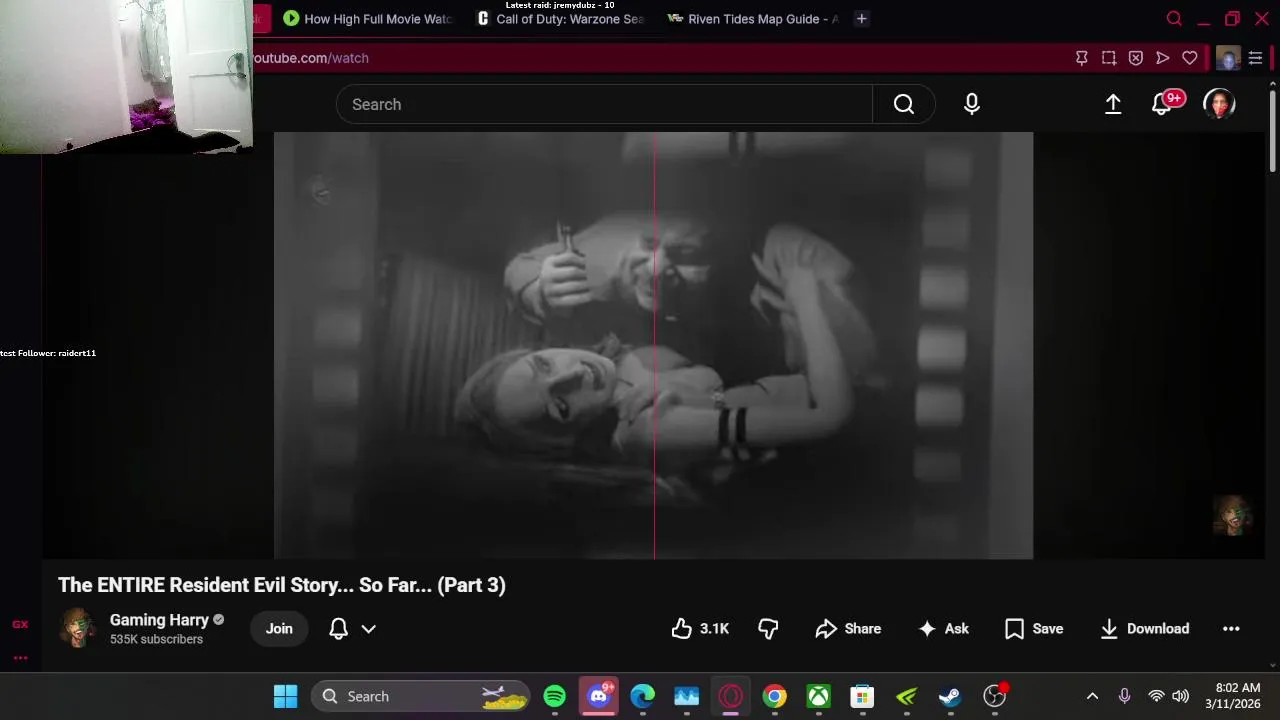Open NVIDIA app from the taskbar
The height and width of the screenshot is (720, 1280).
coord(906,696)
